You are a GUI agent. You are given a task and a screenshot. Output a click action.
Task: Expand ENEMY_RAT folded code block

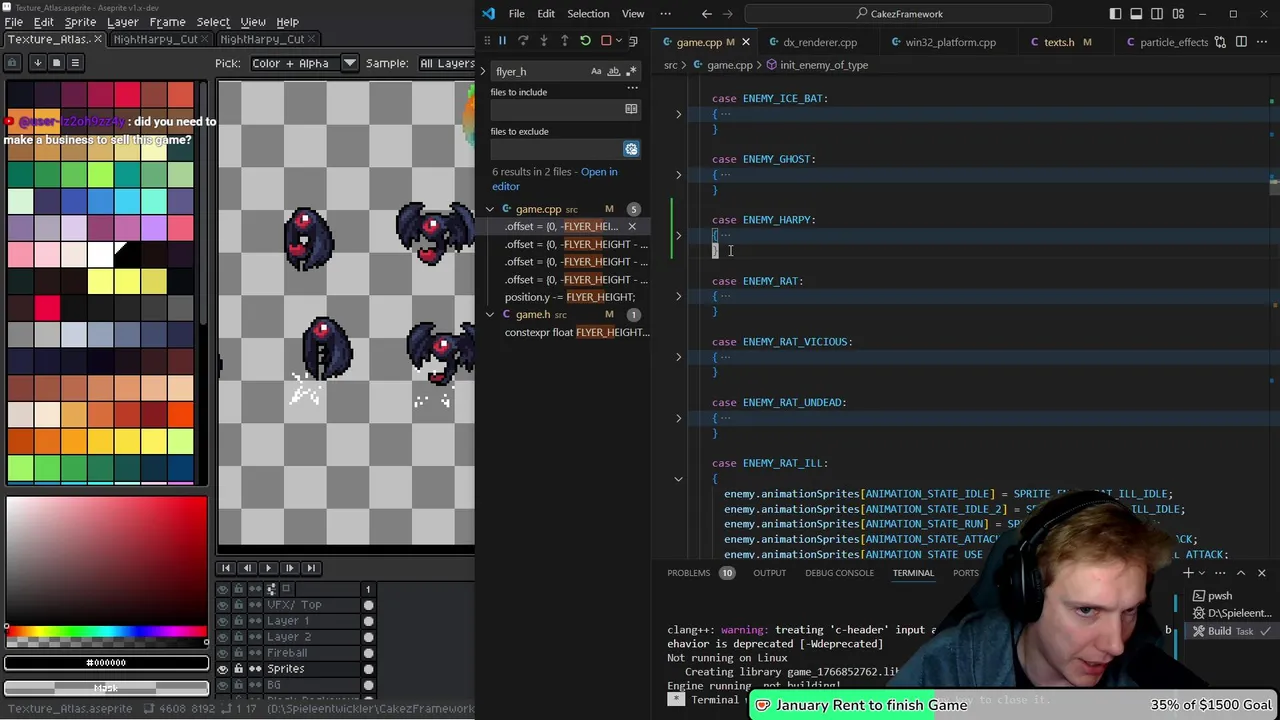coord(678,297)
